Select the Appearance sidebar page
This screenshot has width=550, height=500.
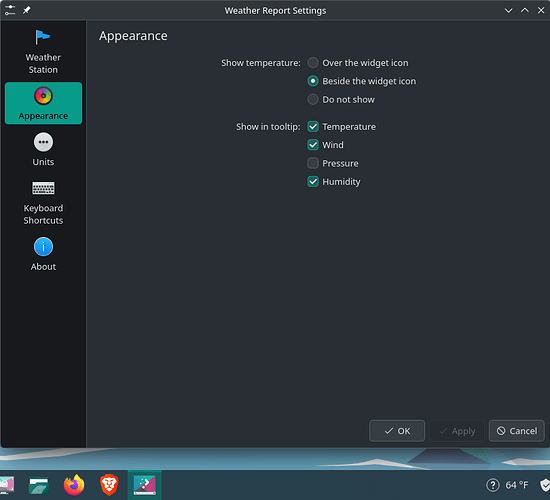(43, 103)
